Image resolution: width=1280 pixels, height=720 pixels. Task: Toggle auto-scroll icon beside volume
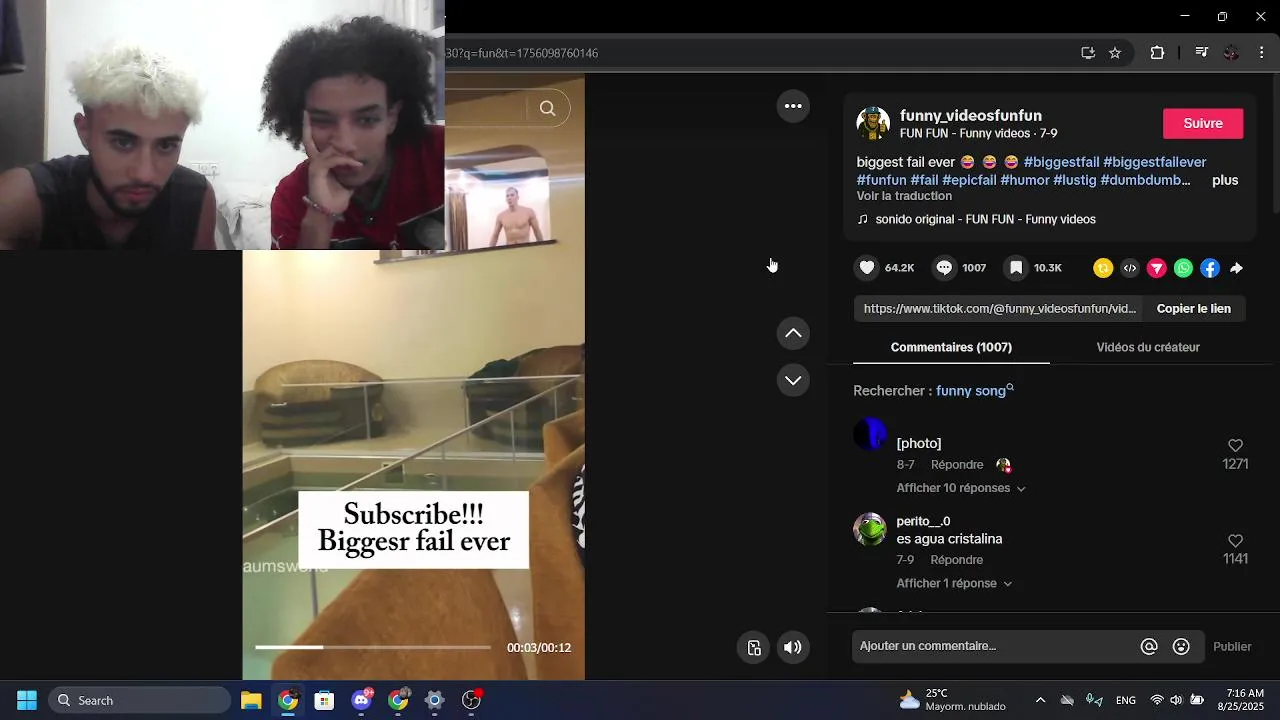coord(754,647)
